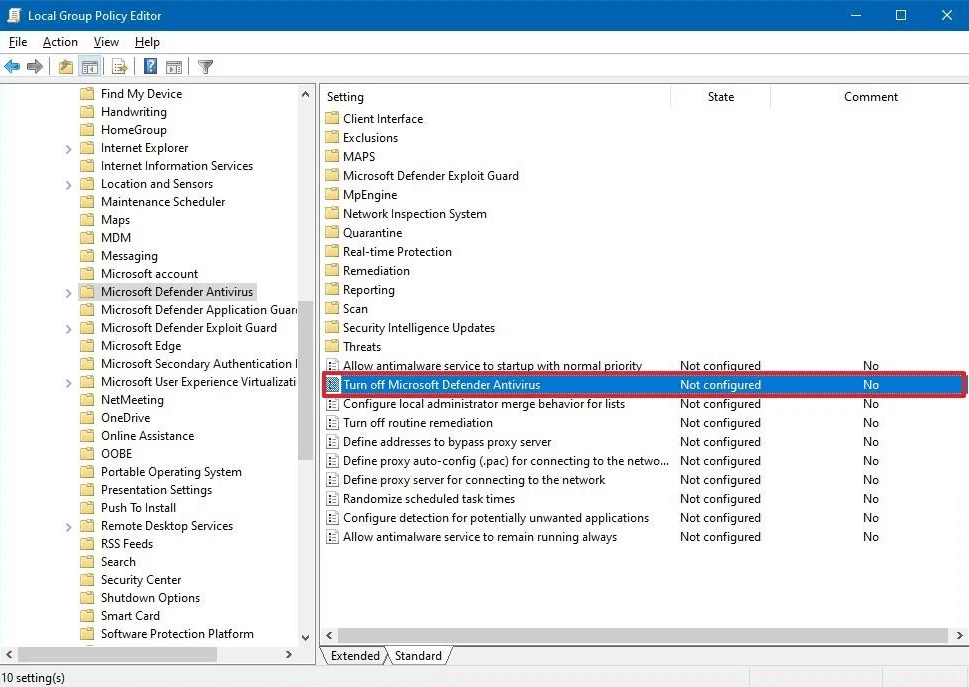Expand the Microsoft Defender Exploit Guard tree node
The image size is (969, 687).
(69, 329)
